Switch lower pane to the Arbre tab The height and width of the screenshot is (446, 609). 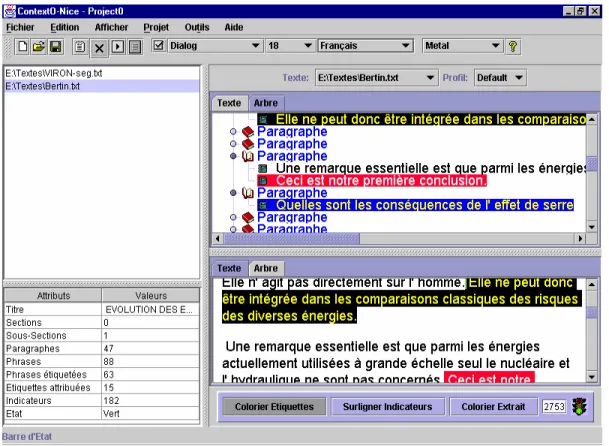[266, 268]
